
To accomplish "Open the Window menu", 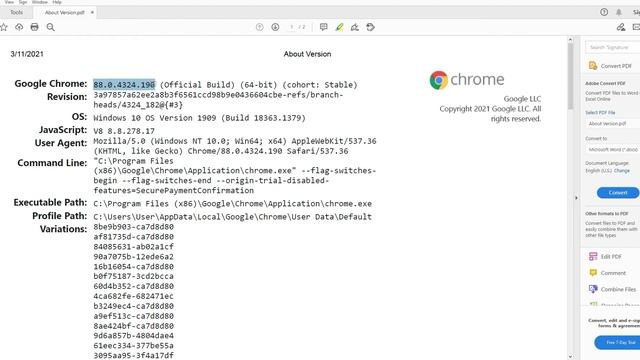I will tap(40, 2).
